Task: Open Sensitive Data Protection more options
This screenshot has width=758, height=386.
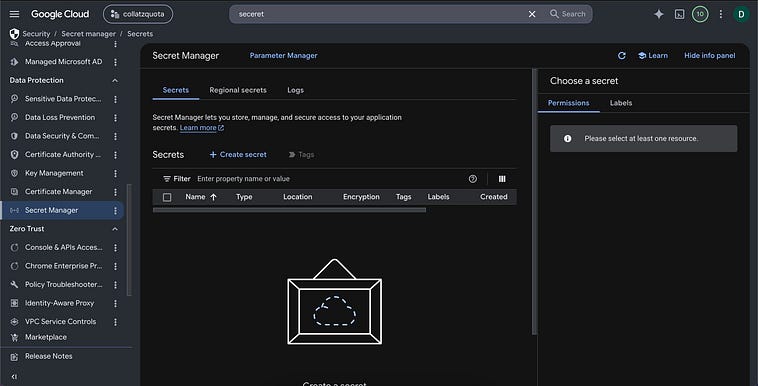Action: pos(115,99)
